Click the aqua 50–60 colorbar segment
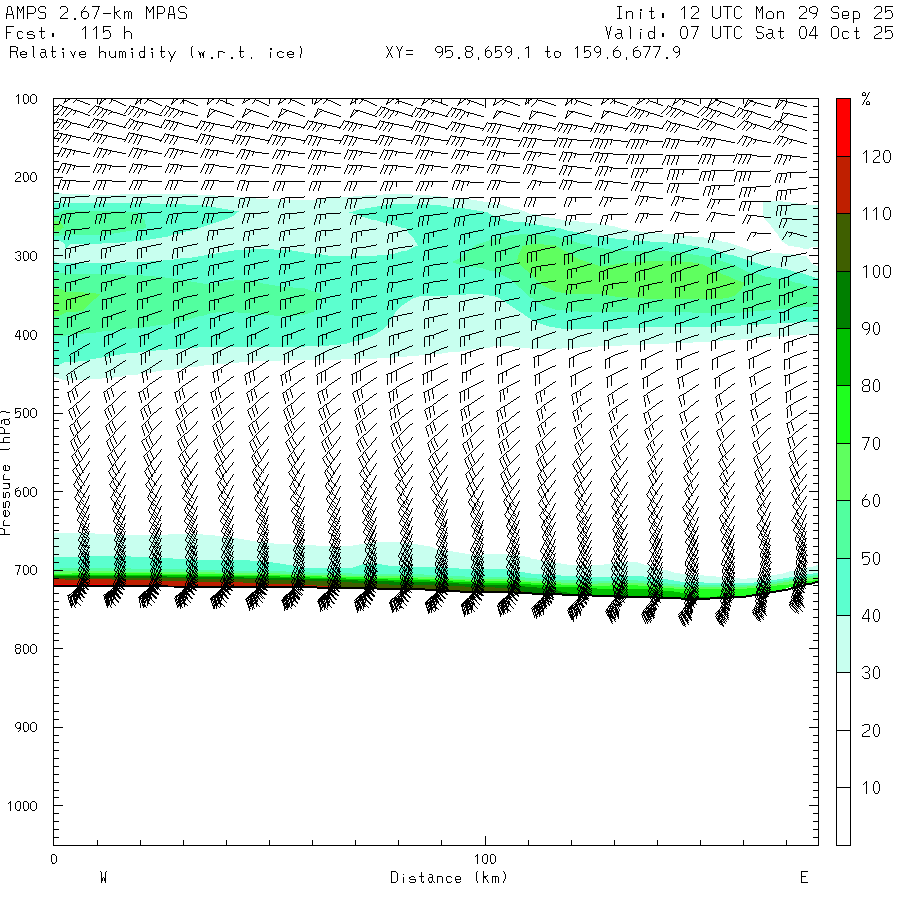This screenshot has width=900, height=900. (x=843, y=530)
